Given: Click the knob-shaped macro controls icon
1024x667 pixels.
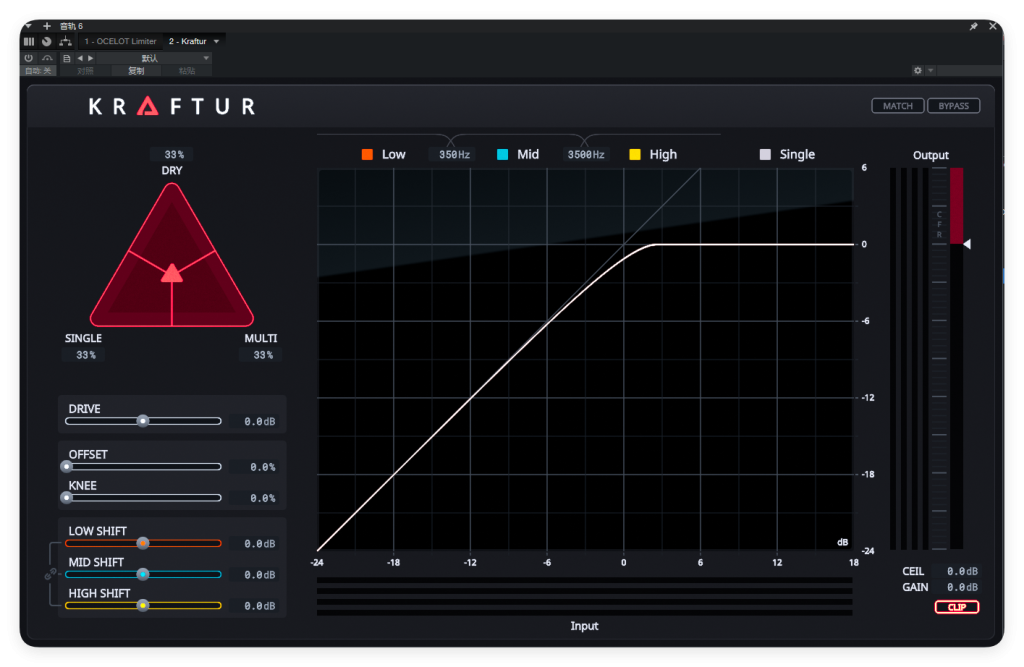Looking at the screenshot, I should 46,41.
